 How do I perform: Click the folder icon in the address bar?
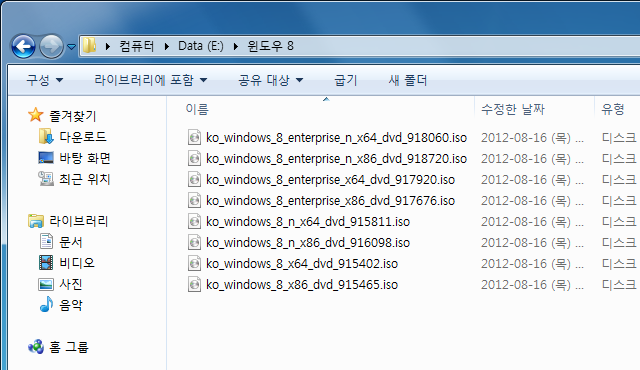(x=89, y=45)
